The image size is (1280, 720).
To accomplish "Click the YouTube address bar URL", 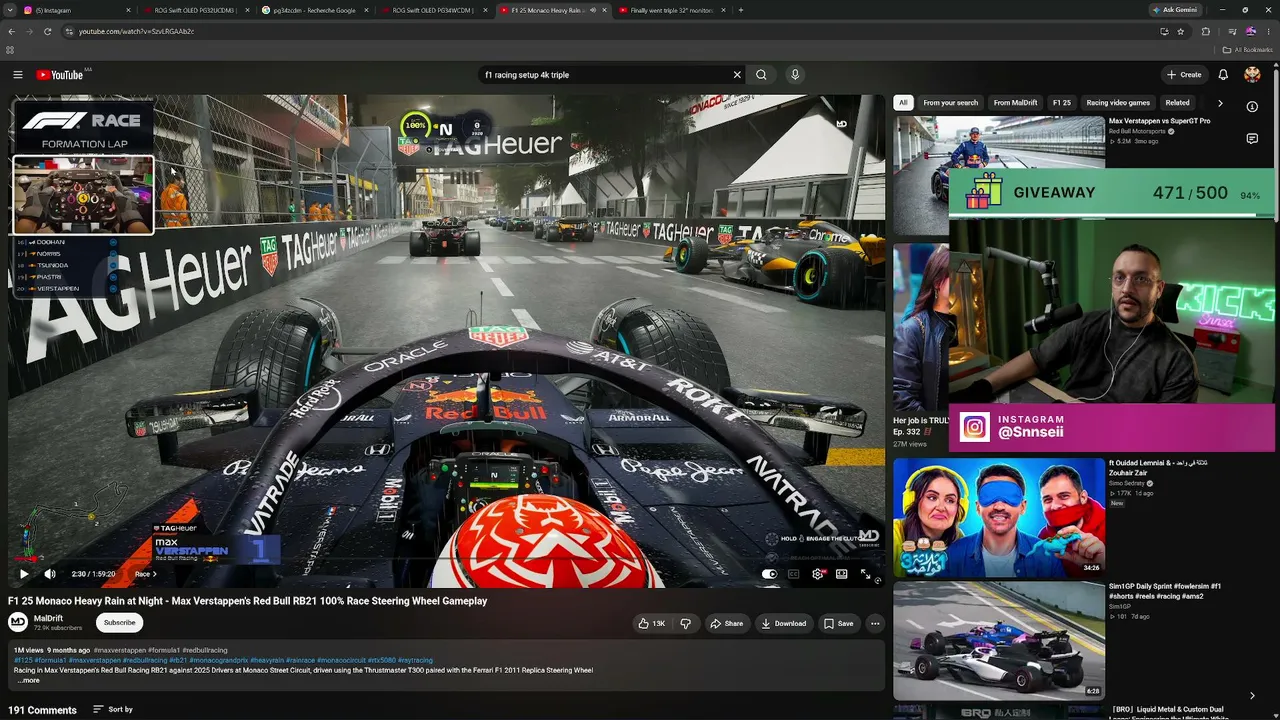I will click(137, 31).
